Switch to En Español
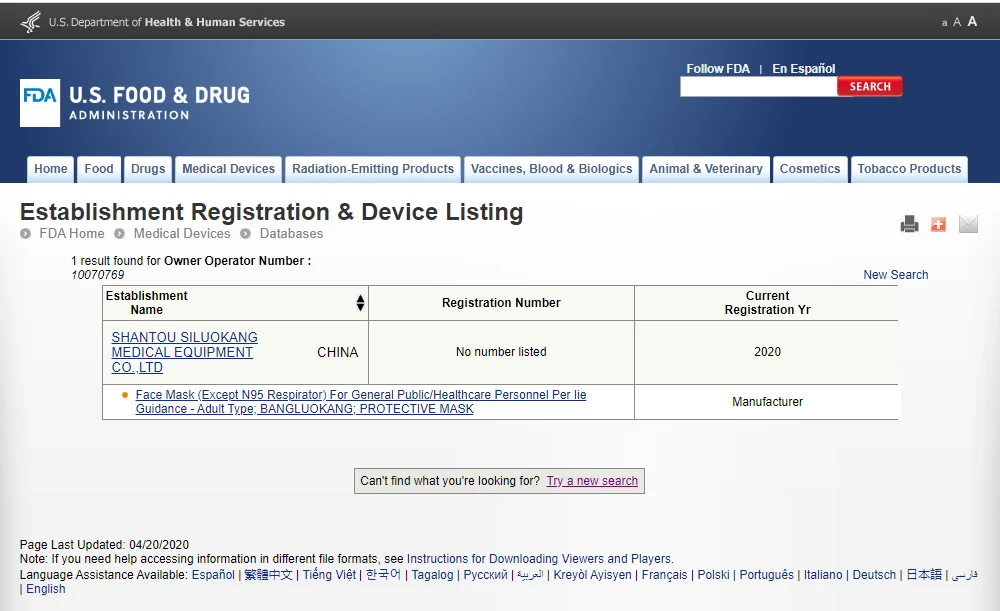 coord(804,68)
